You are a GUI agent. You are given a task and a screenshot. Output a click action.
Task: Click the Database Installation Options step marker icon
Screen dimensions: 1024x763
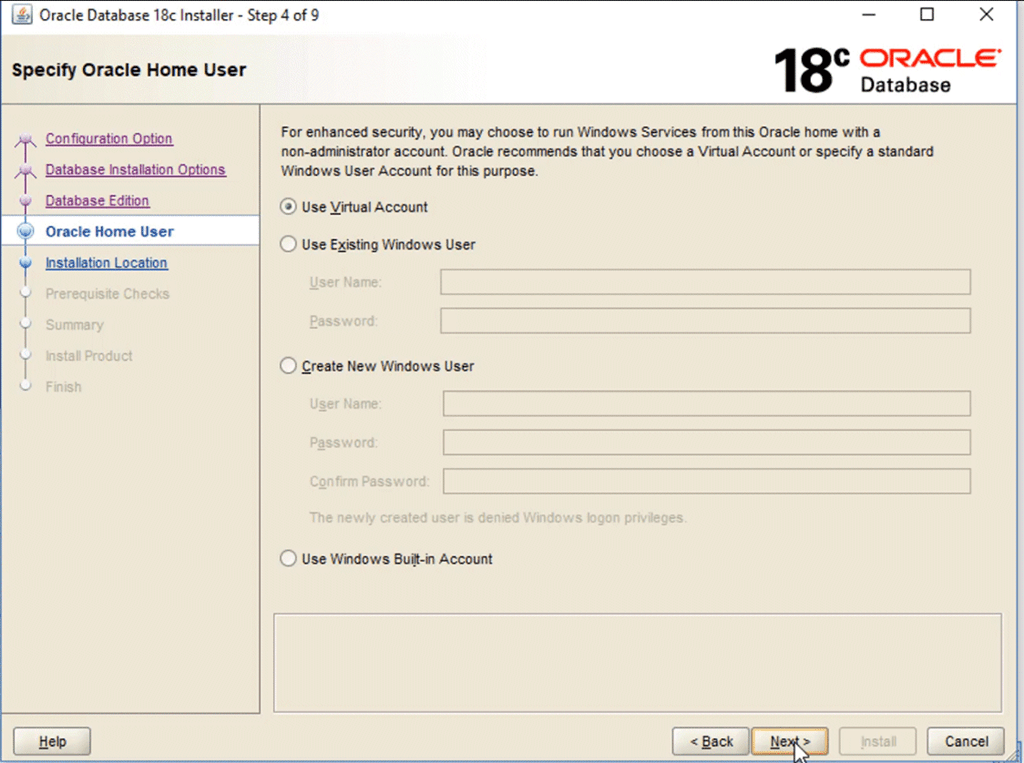coord(25,170)
